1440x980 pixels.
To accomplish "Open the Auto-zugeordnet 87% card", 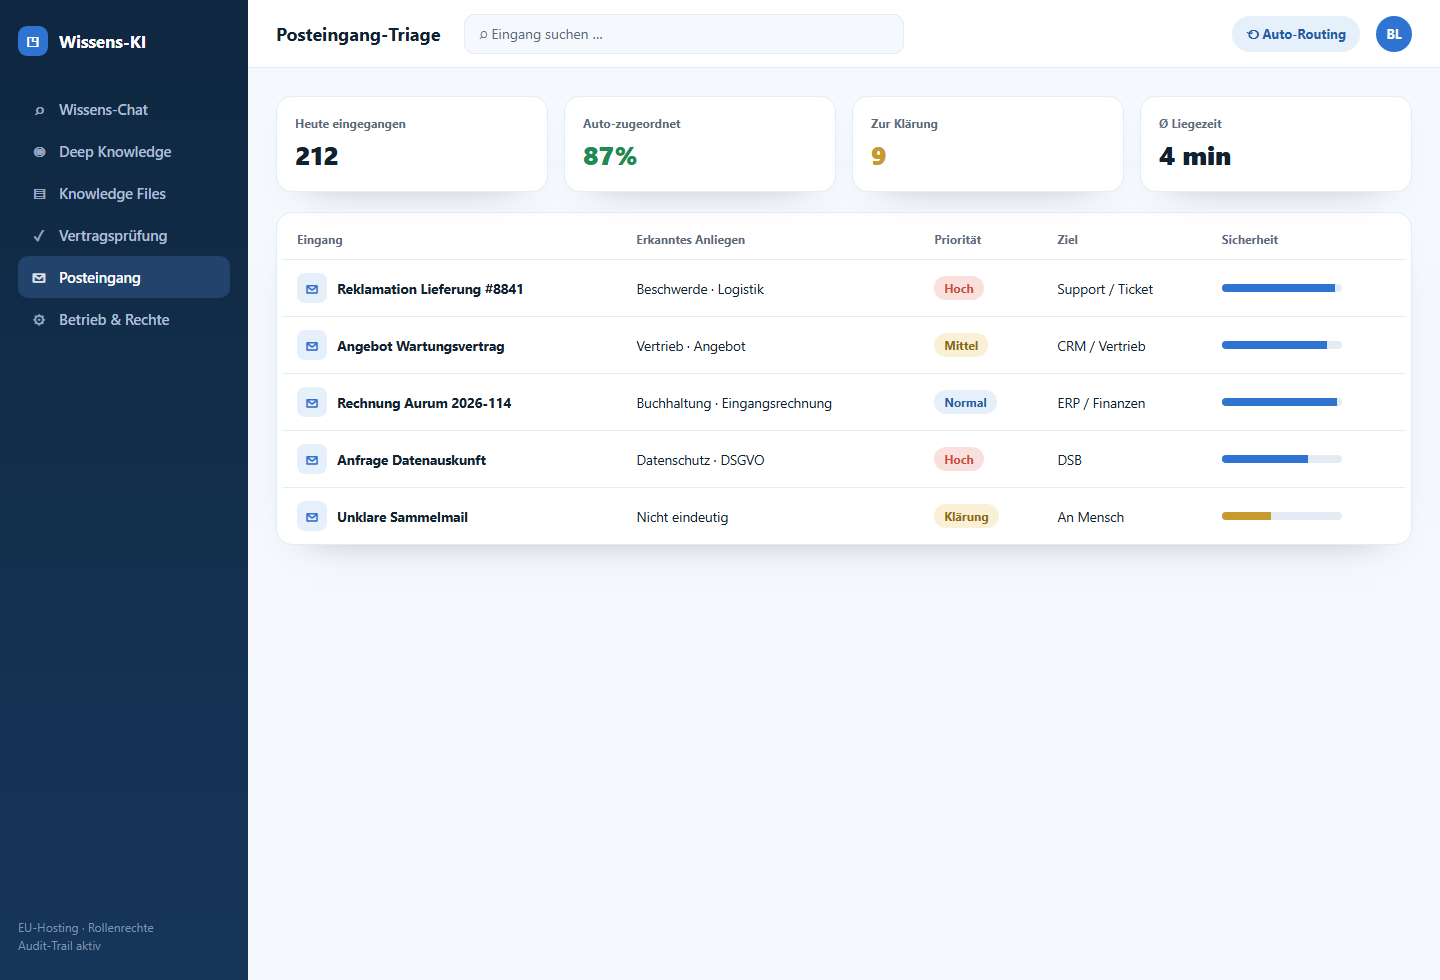I will tap(700, 144).
